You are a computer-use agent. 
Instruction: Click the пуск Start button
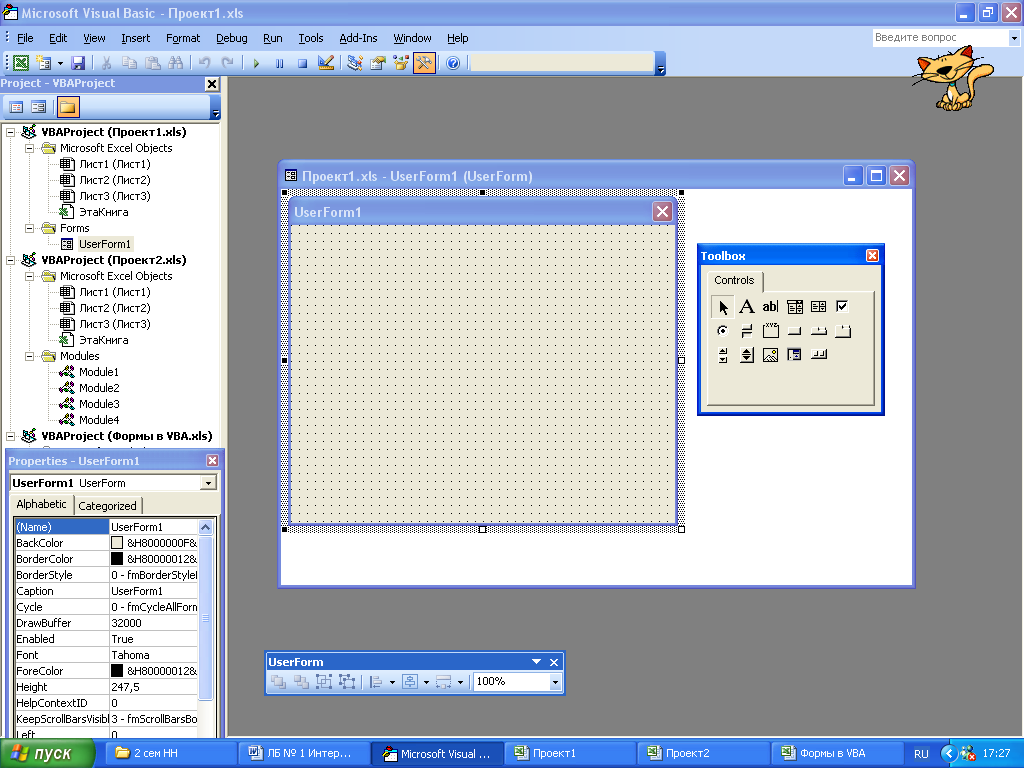[47, 753]
